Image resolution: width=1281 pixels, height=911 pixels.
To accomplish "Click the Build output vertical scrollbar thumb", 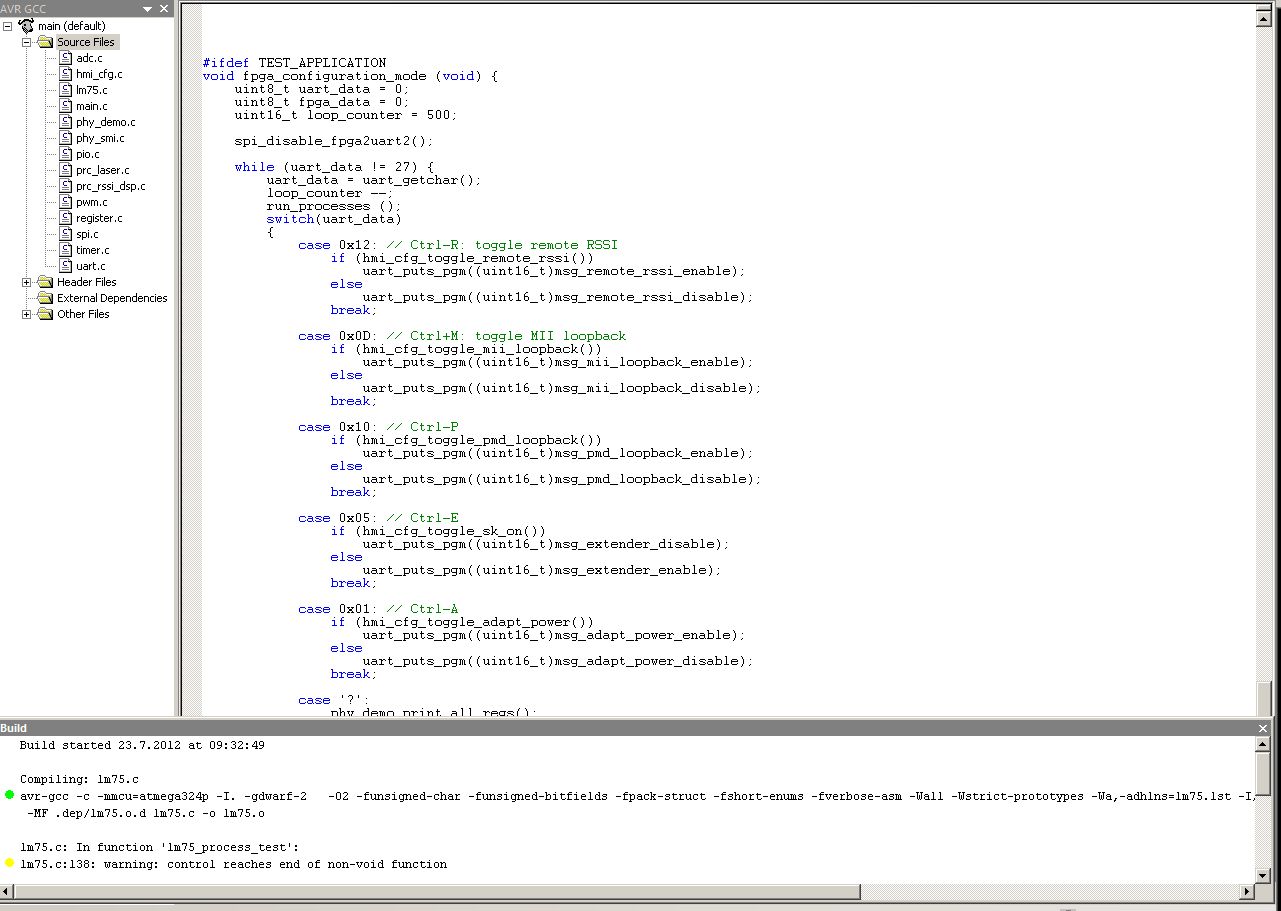I will point(1264,774).
